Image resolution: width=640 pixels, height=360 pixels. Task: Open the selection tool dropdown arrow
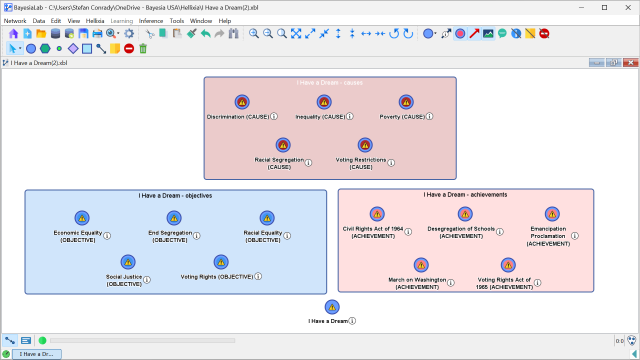[20, 49]
